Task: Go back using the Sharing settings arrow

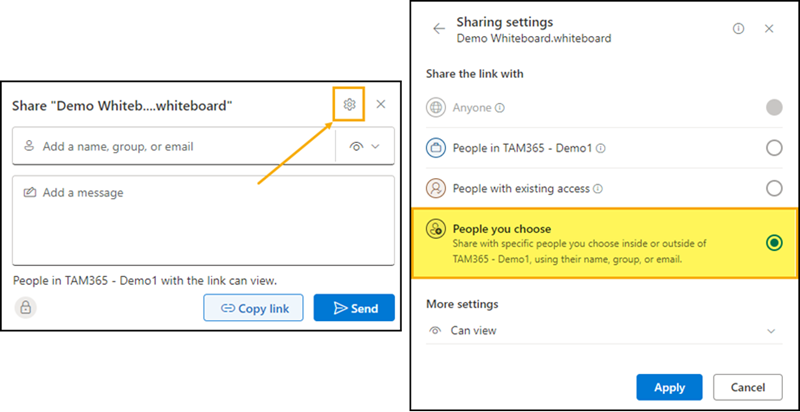Action: click(438, 29)
